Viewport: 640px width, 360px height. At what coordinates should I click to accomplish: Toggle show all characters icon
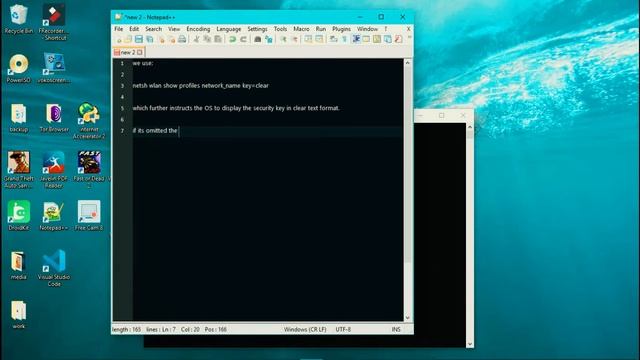click(344, 39)
